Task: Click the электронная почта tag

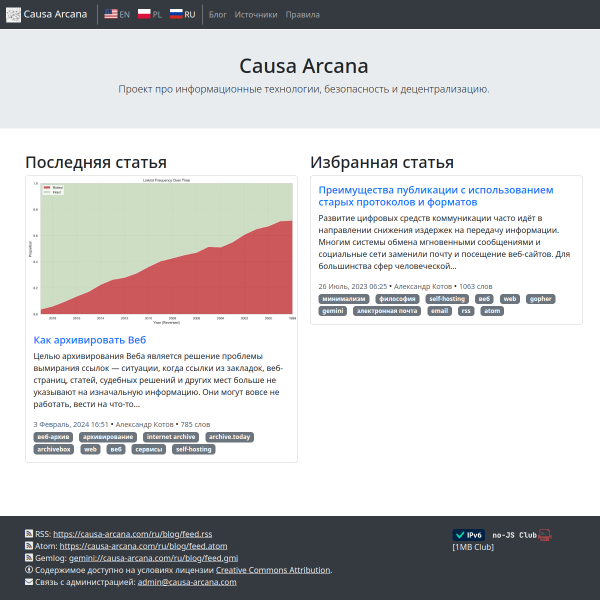Action: coord(387,311)
